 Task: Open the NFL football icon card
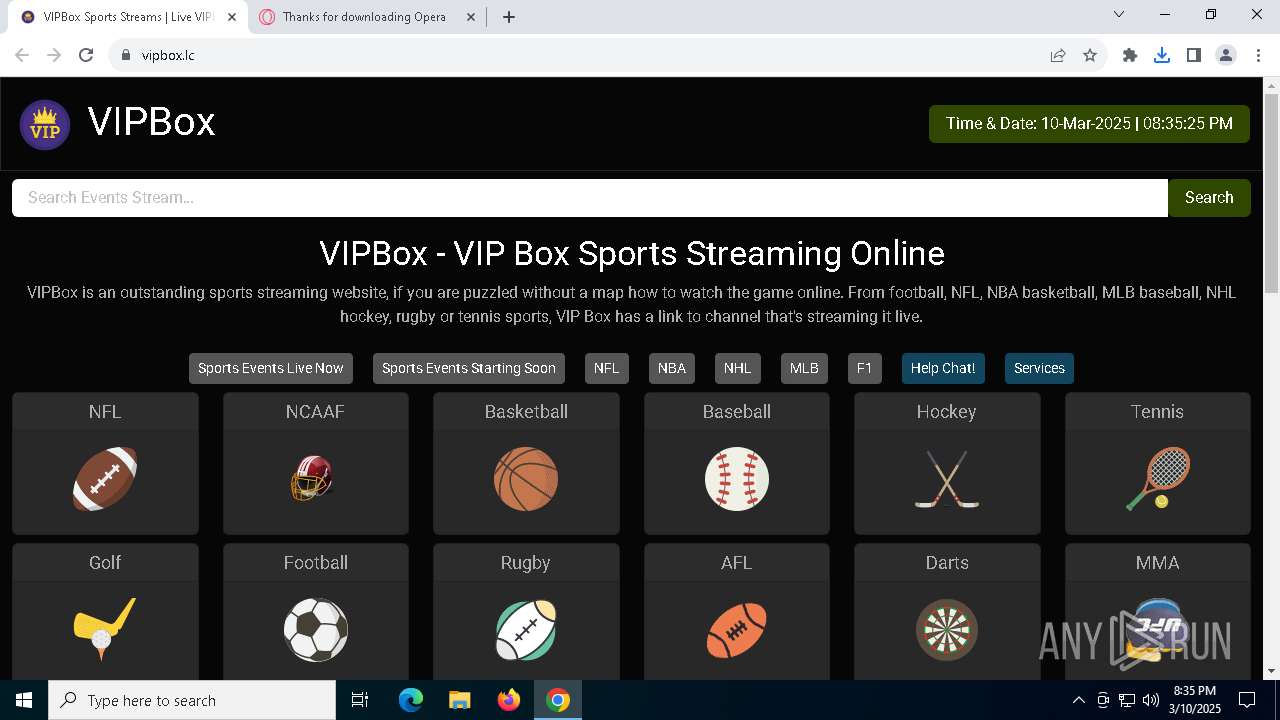click(105, 479)
